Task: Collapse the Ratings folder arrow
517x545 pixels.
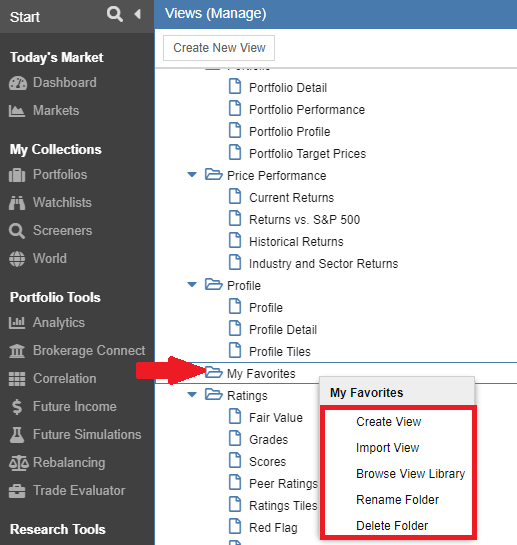Action: click(x=192, y=394)
